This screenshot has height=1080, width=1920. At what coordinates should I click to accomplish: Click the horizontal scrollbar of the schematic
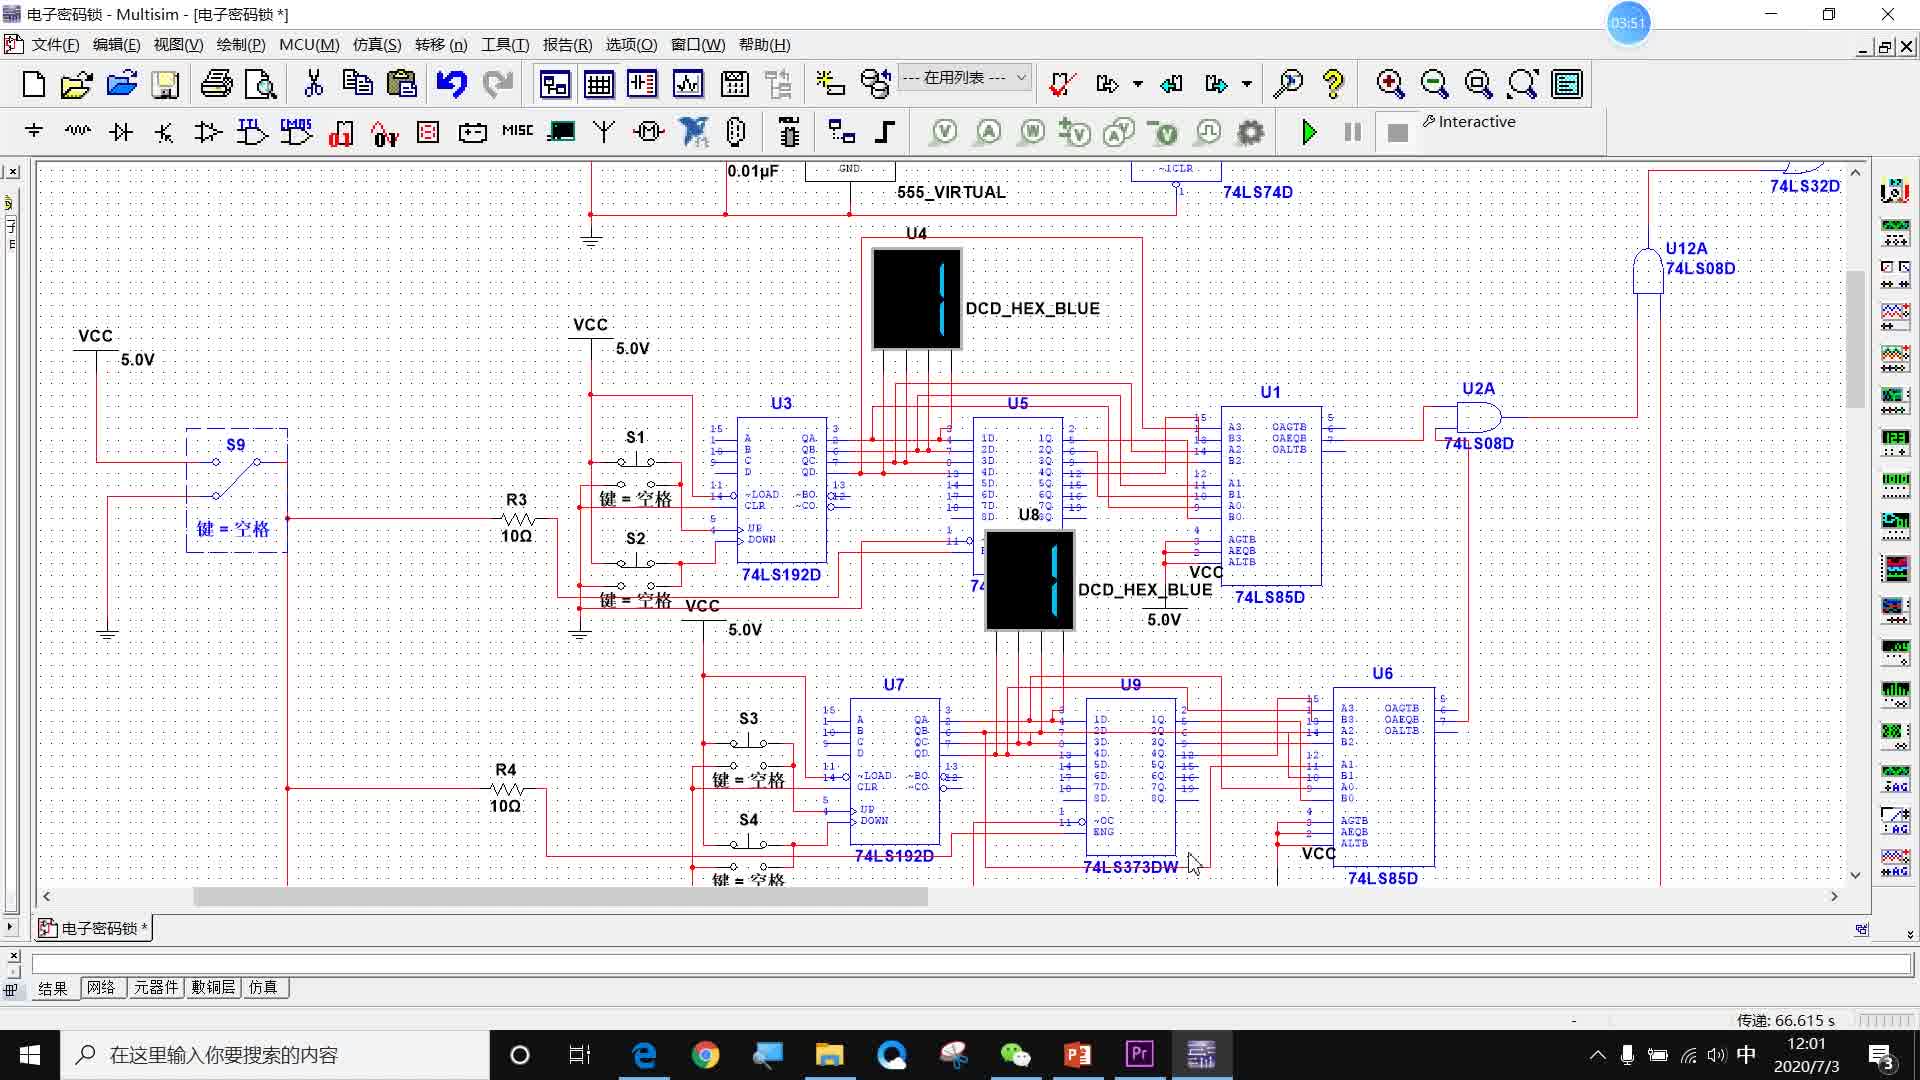tap(560, 896)
